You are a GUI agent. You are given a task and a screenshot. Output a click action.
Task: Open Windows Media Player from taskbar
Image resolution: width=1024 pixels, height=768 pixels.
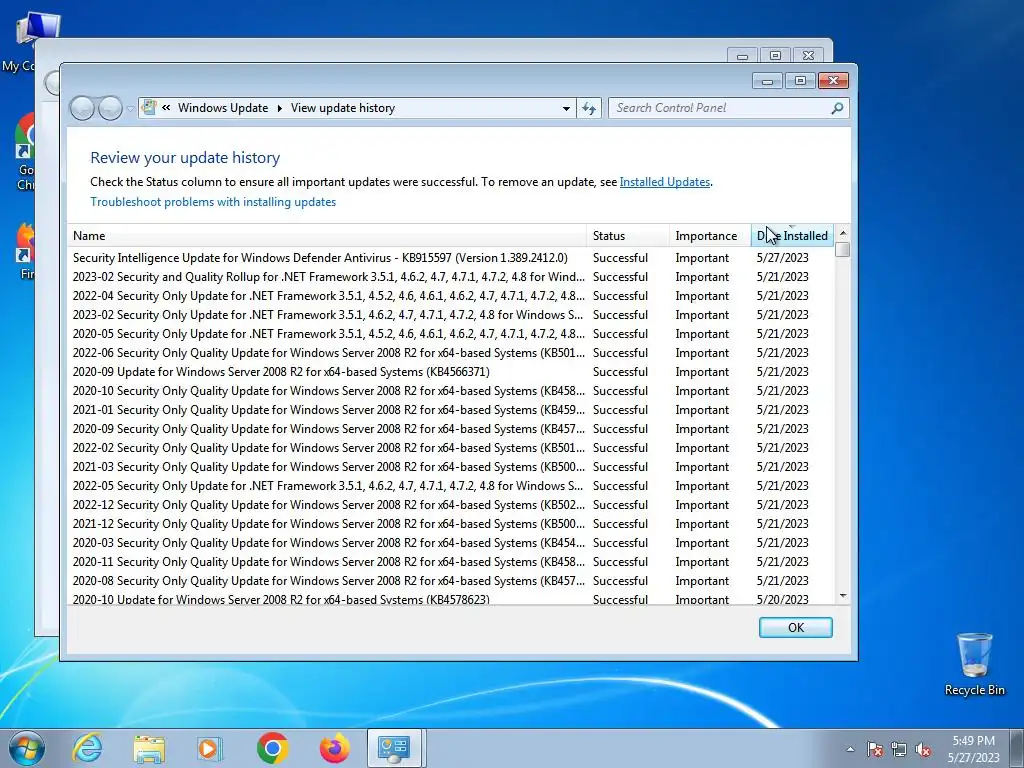click(210, 748)
